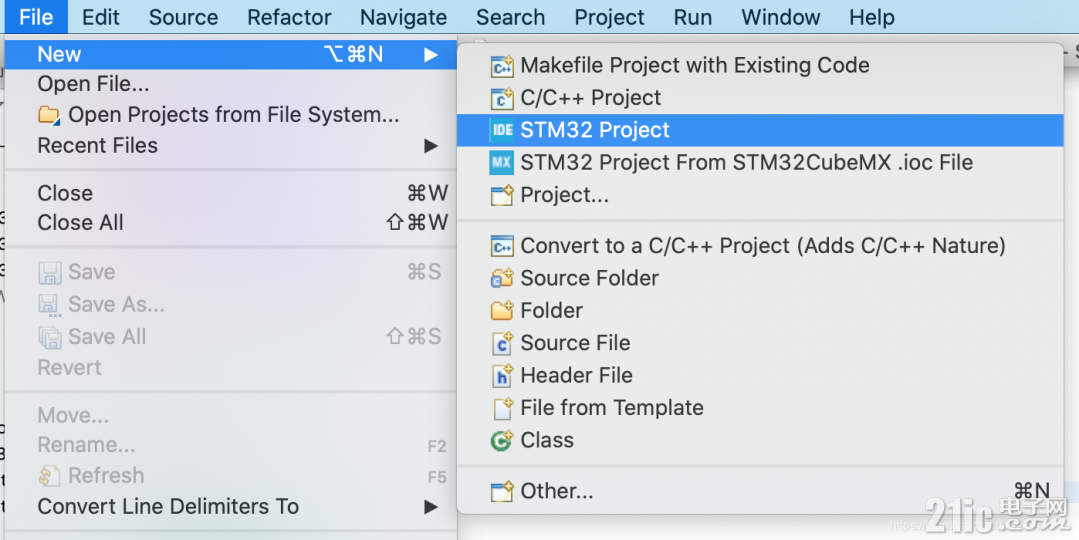Image resolution: width=1079 pixels, height=540 pixels.
Task: Click the Save All icon
Action: pos(50,336)
